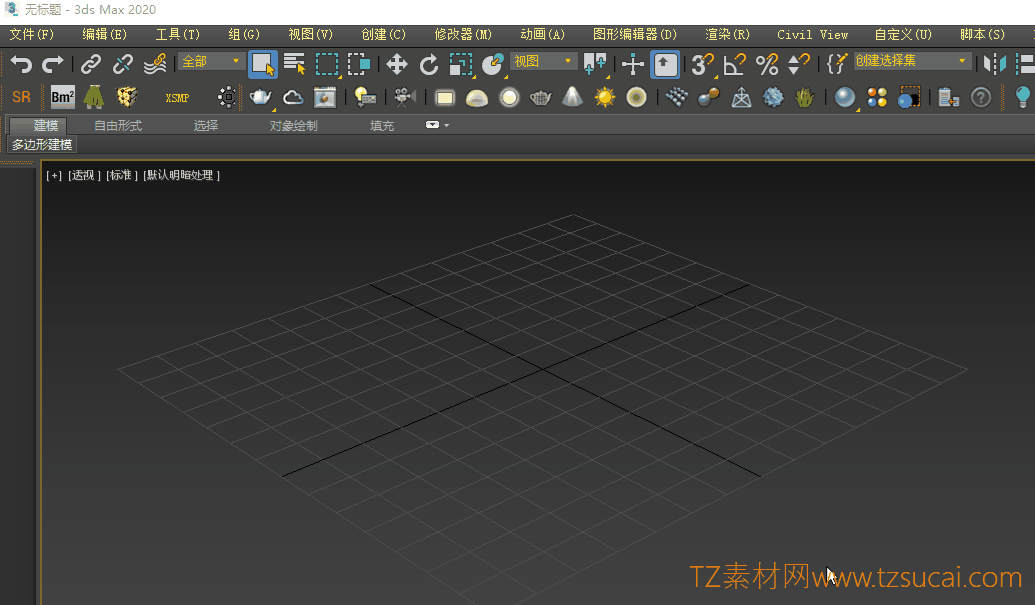Screen dimensions: 1035x605
Task: Switch to the 自由形式 ribbon tab
Action: click(x=118, y=126)
